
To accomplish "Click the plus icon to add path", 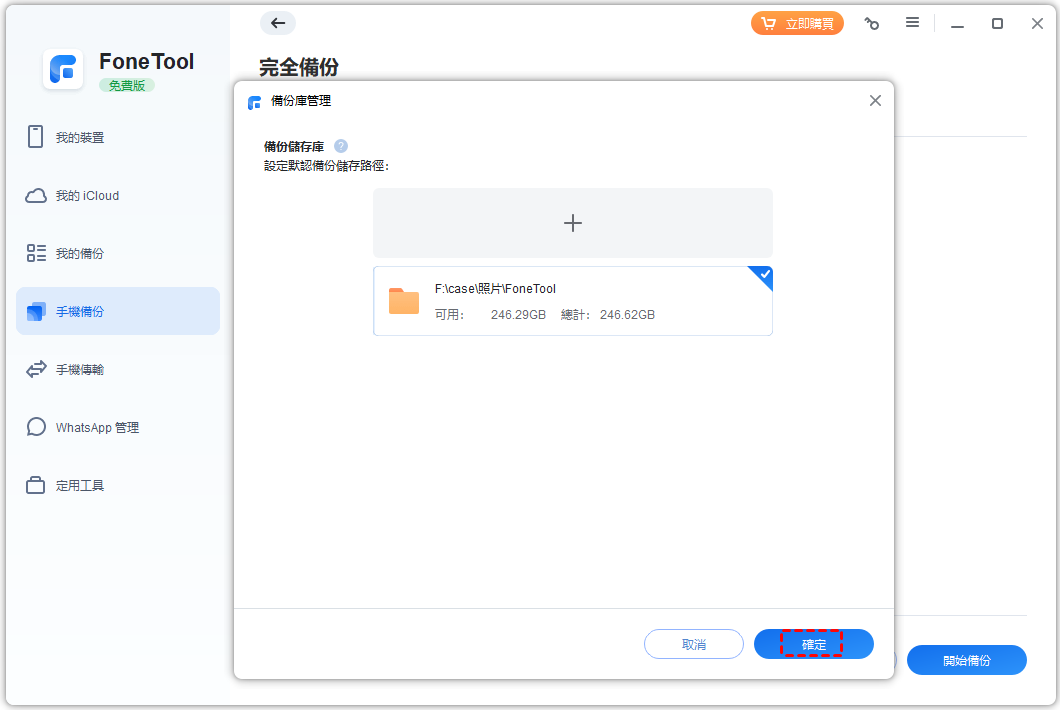I will (572, 223).
